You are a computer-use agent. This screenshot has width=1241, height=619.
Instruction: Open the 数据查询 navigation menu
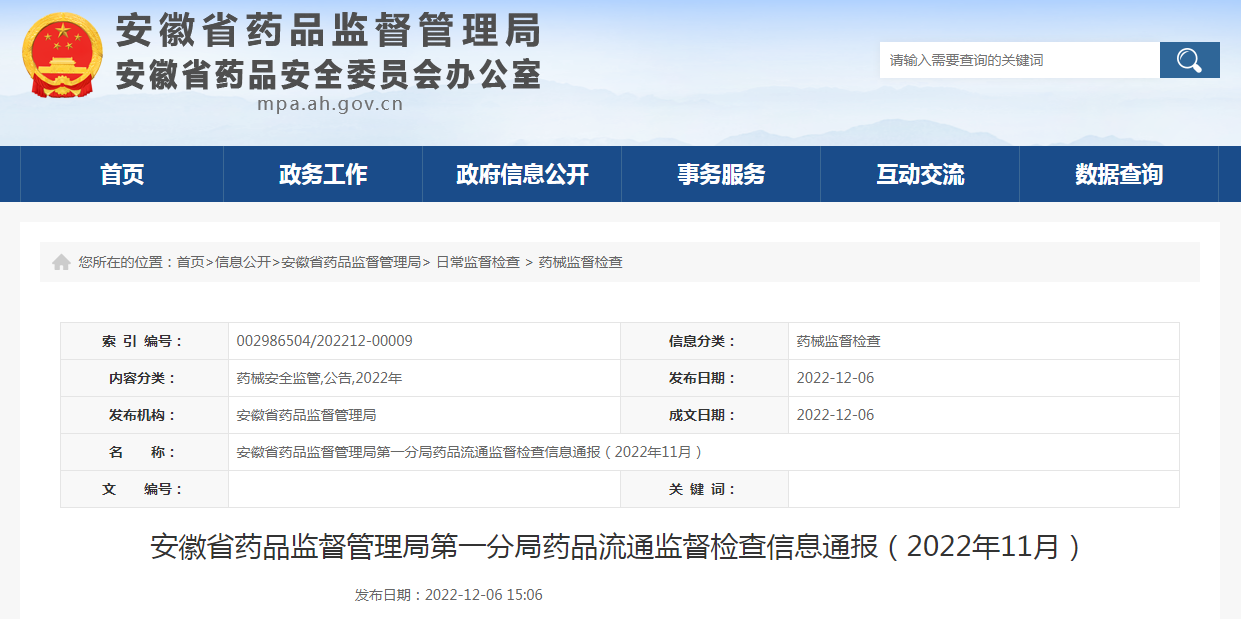click(x=1119, y=174)
